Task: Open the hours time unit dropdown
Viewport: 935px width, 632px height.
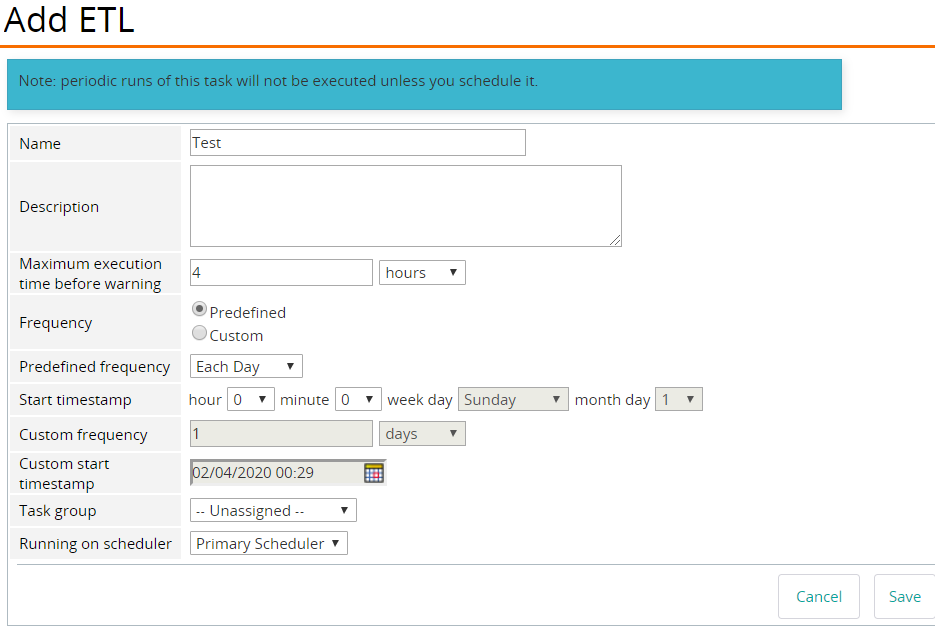Action: 422,272
